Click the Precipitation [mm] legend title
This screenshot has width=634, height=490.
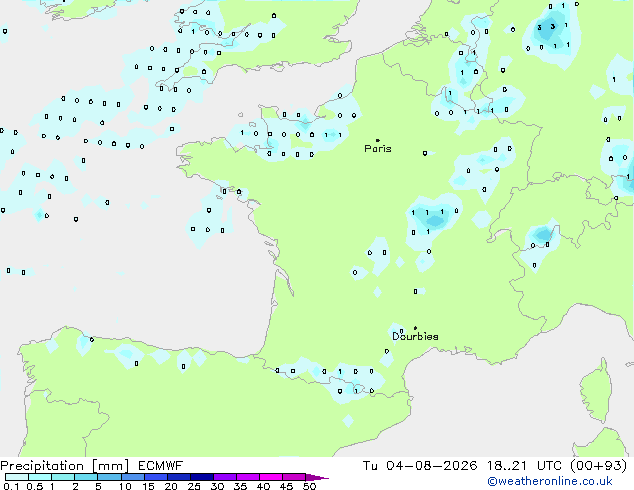click(65, 466)
